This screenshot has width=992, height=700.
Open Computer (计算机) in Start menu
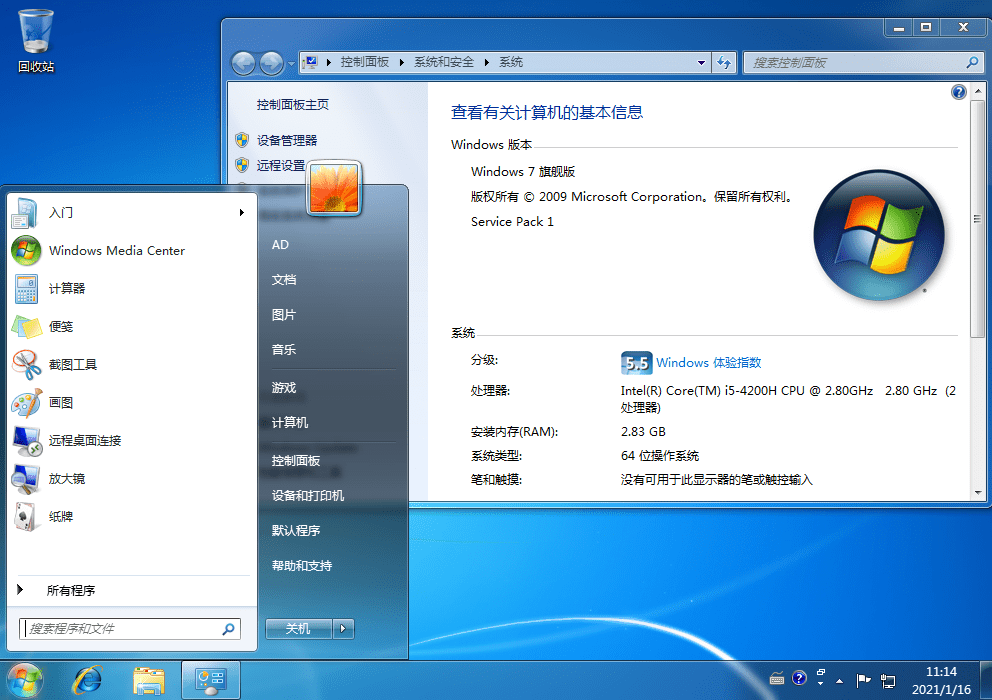click(290, 422)
